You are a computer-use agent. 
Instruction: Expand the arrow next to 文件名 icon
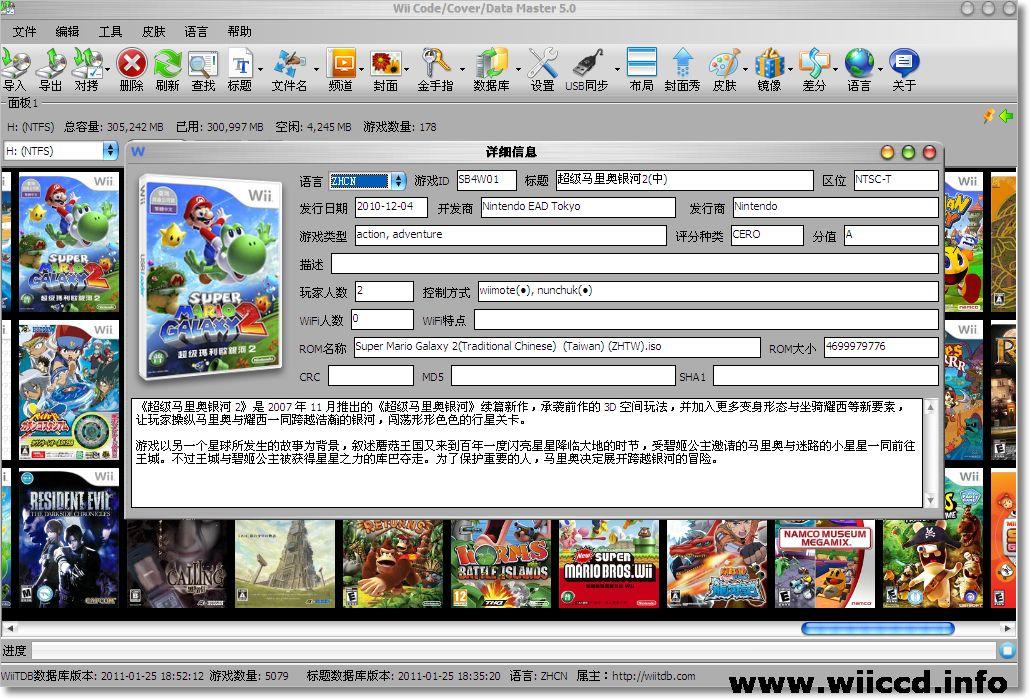(316, 69)
